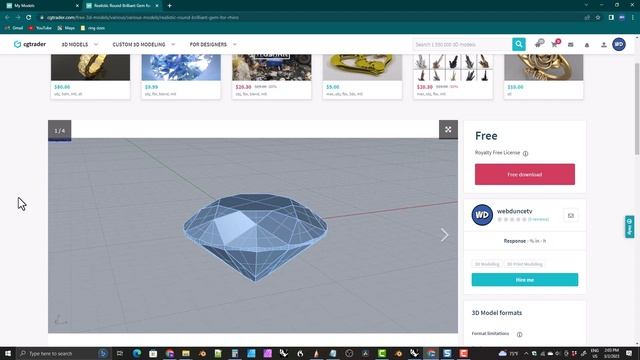Viewport: 640px width, 360px height.
Task: Launch Microsoft Edge from taskbar
Action: pyautogui.click(x=136, y=353)
